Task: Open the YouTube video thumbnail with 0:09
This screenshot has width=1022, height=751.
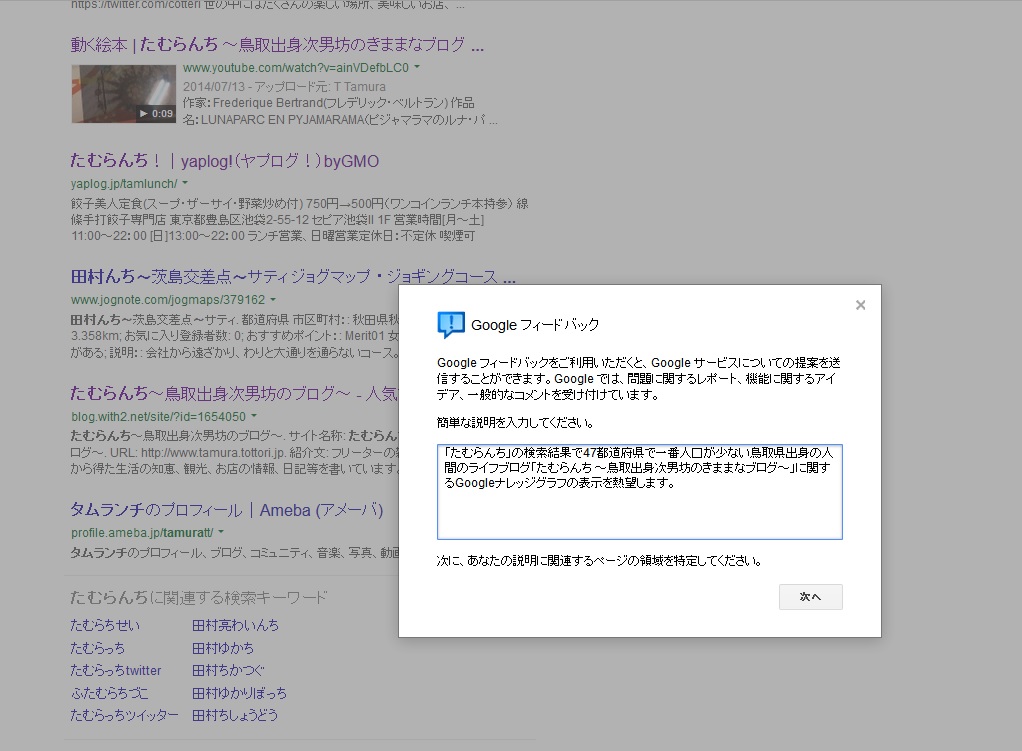Action: [124, 94]
